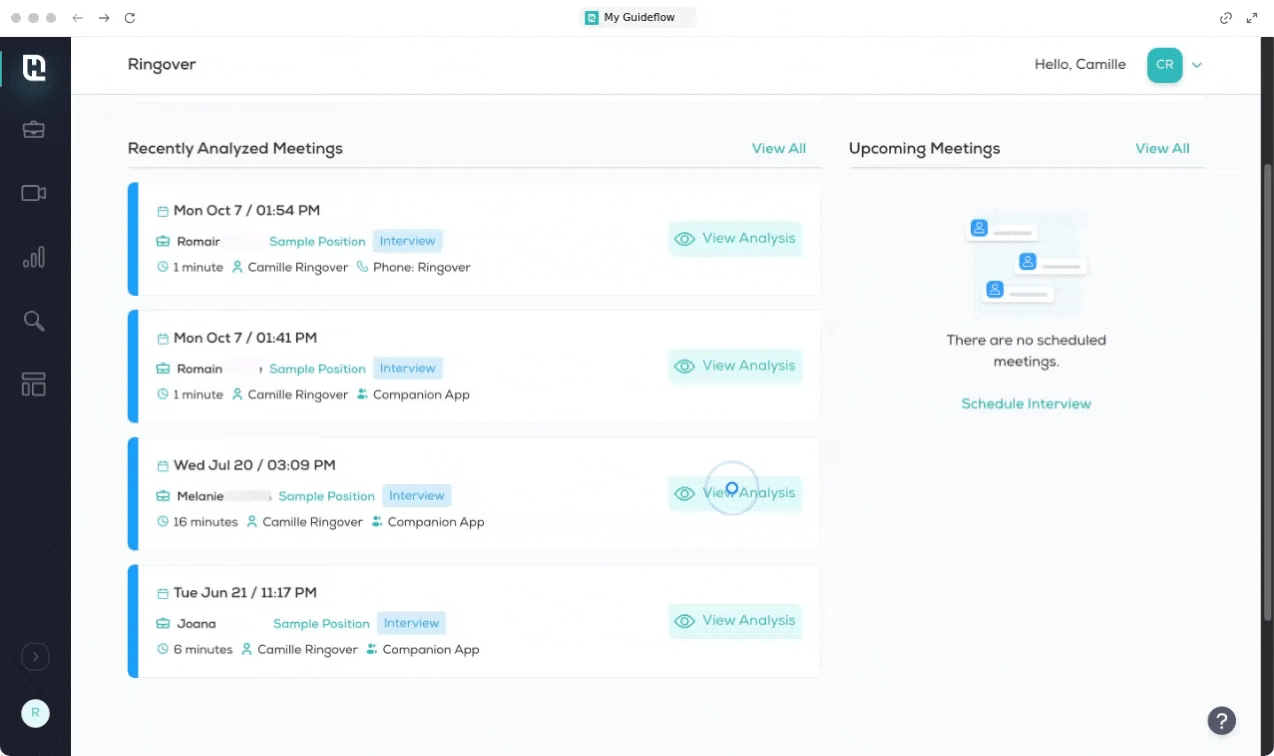View Analysis for Mon Oct 7 01:54 PM meeting
Image resolution: width=1274 pixels, height=756 pixels.
point(735,239)
